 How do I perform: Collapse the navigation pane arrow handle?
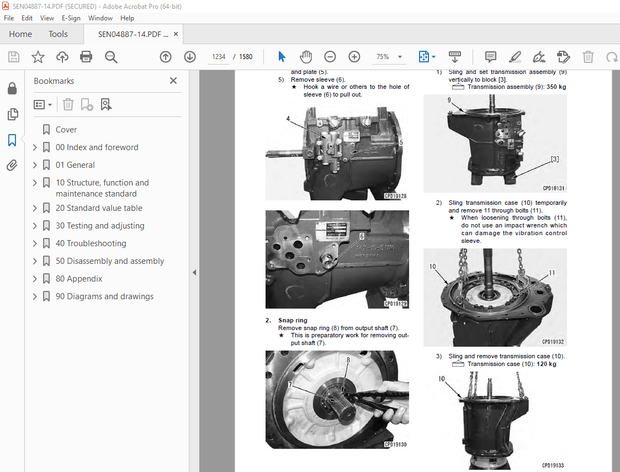point(194,272)
